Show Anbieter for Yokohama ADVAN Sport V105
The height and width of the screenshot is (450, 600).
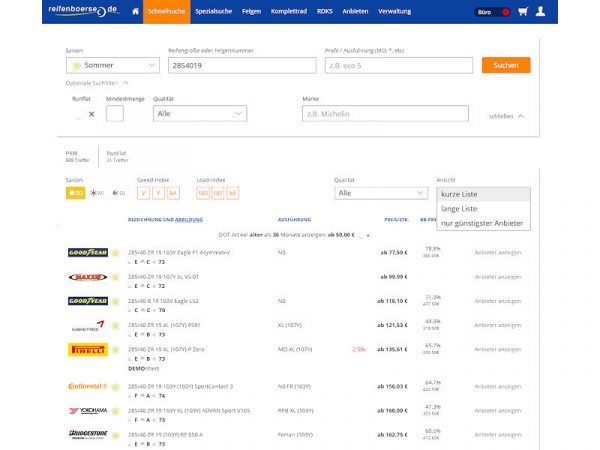[498, 411]
